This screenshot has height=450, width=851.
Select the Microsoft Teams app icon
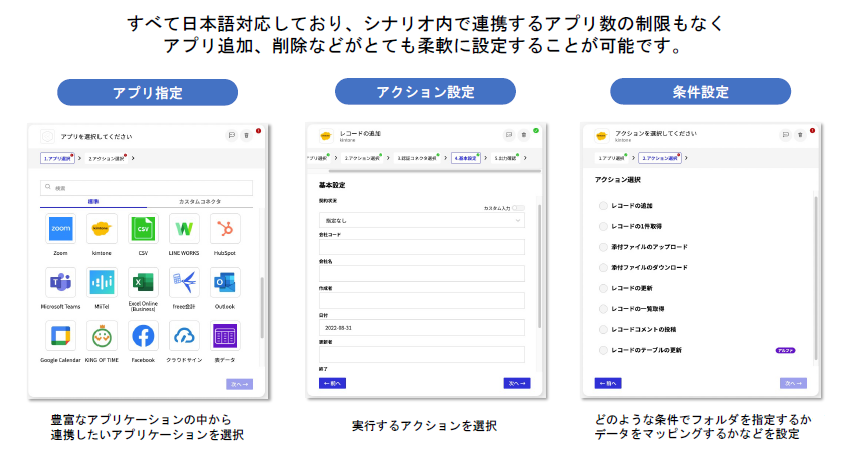tap(60, 282)
